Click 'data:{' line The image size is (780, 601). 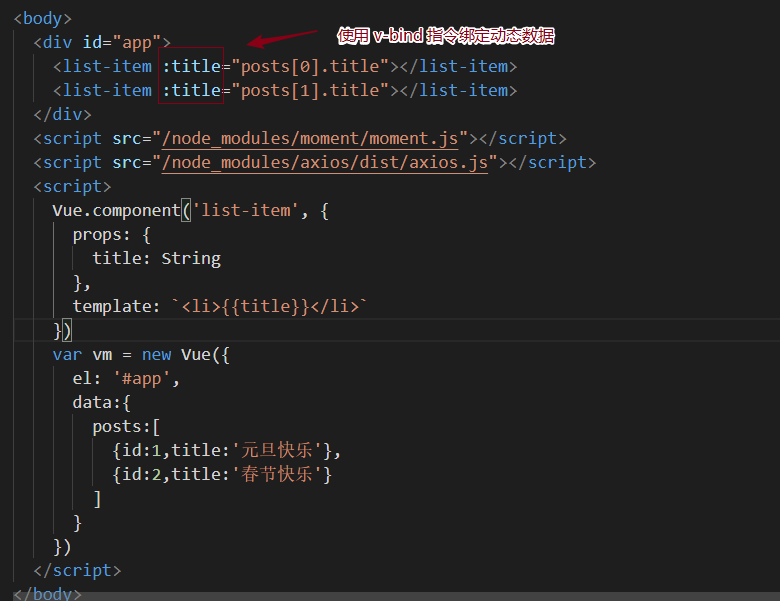[x=102, y=402]
